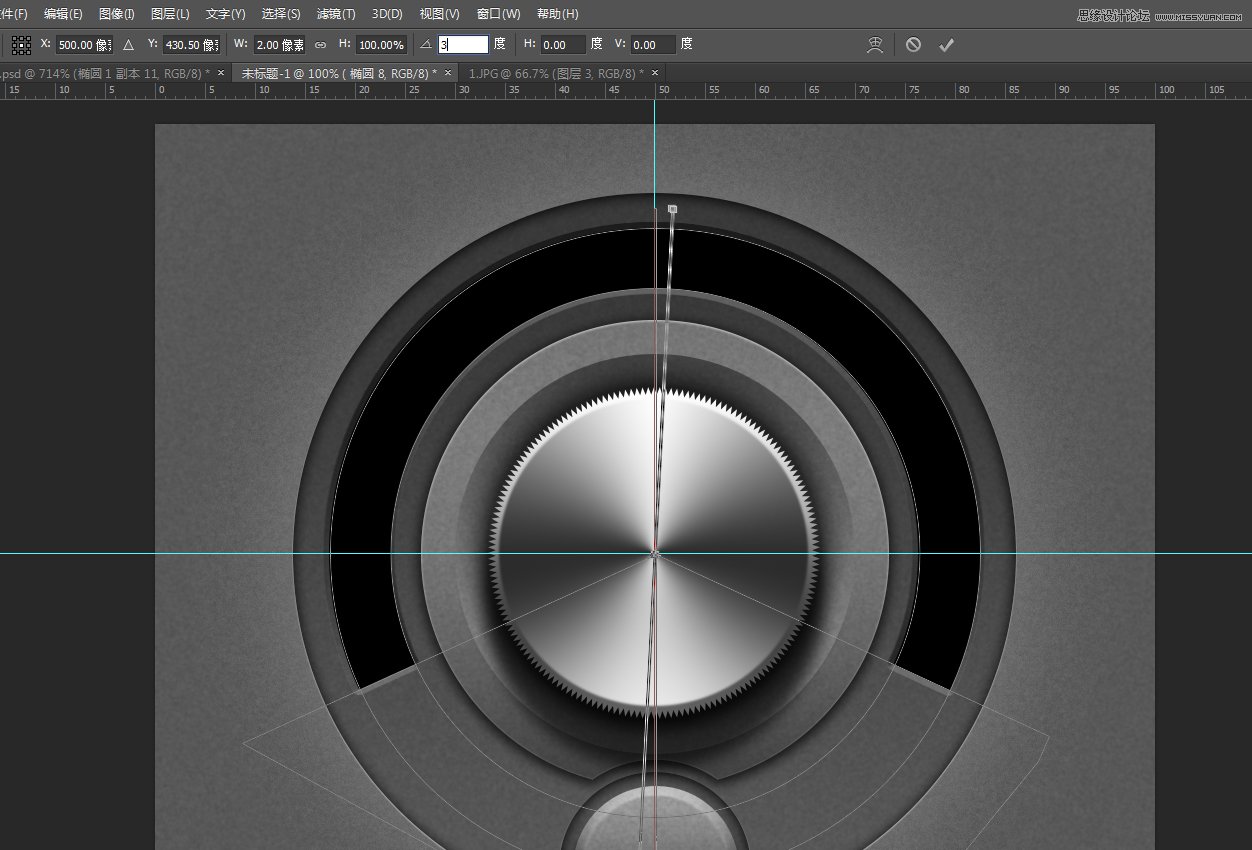1252x850 pixels.
Task: Click the horizontal skew H field
Action: [562, 45]
